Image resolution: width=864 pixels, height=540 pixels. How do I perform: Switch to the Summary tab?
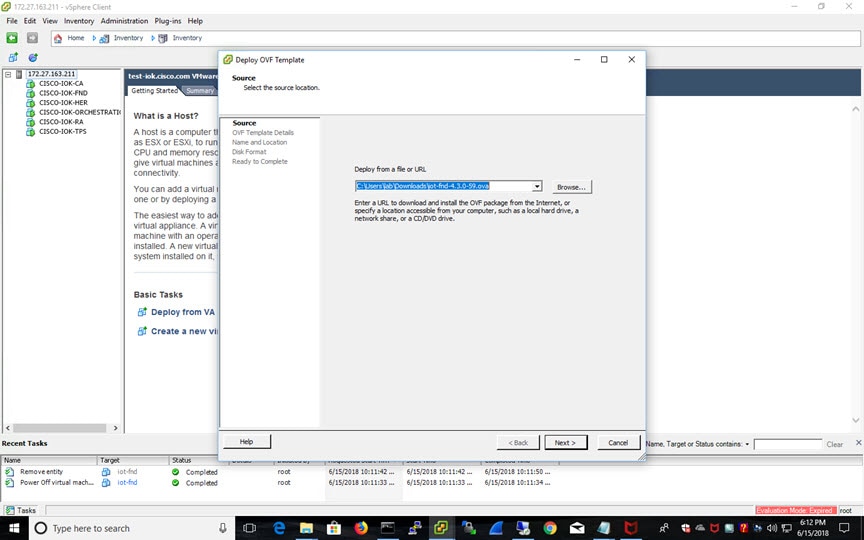pyautogui.click(x=199, y=91)
